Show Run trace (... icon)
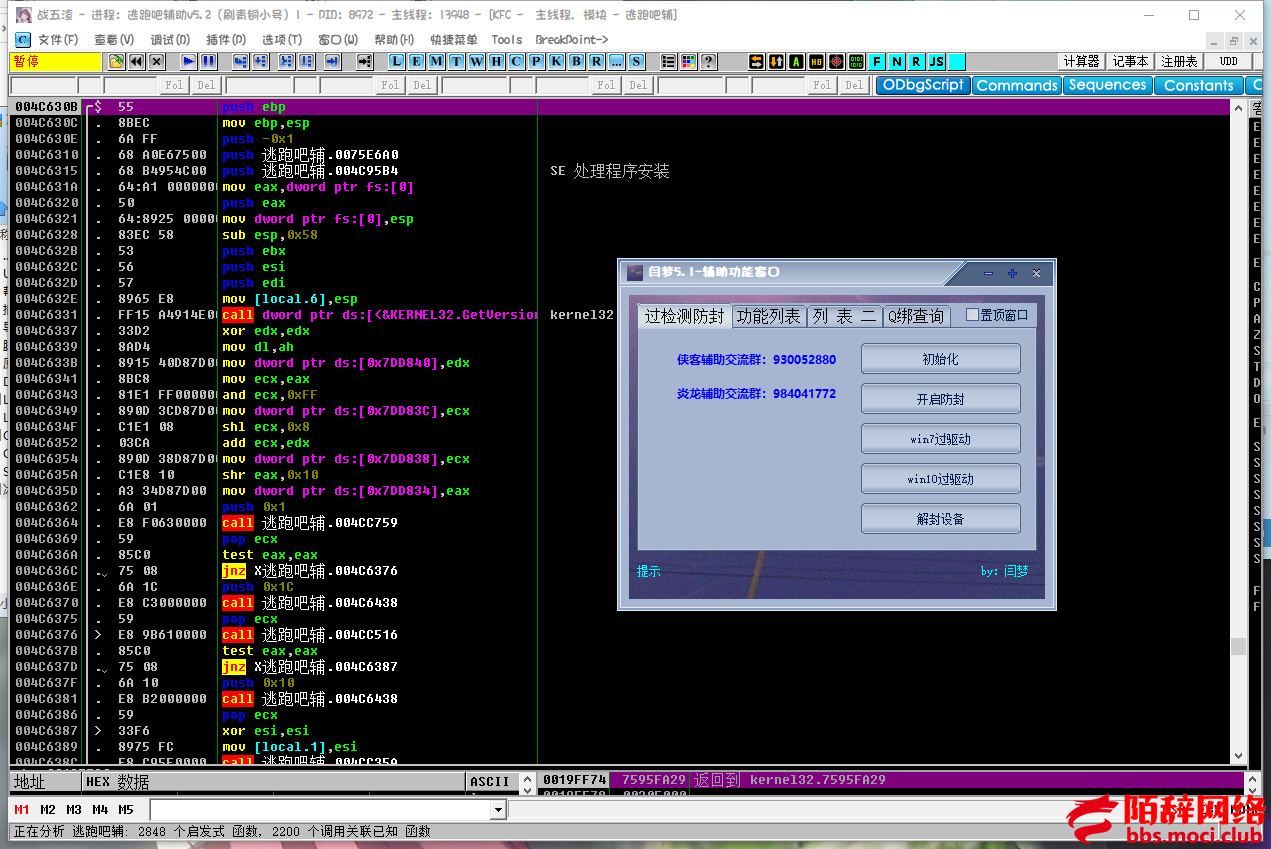This screenshot has width=1271, height=849. (616, 61)
